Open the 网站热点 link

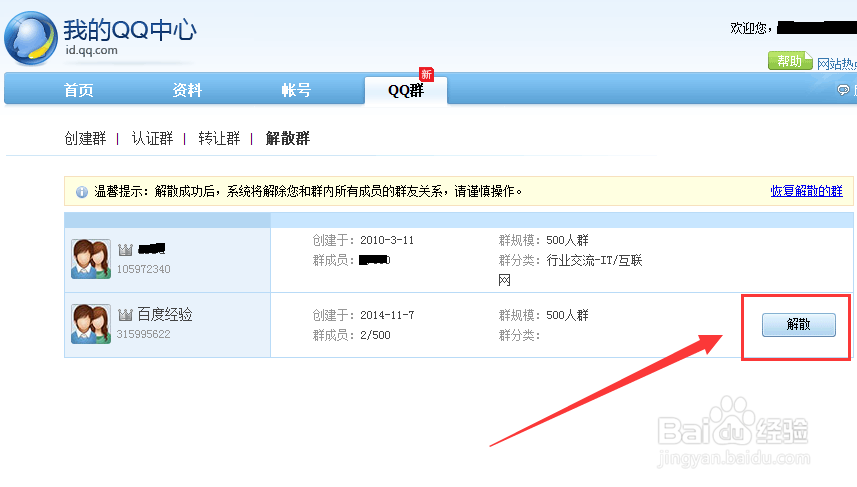pos(837,64)
